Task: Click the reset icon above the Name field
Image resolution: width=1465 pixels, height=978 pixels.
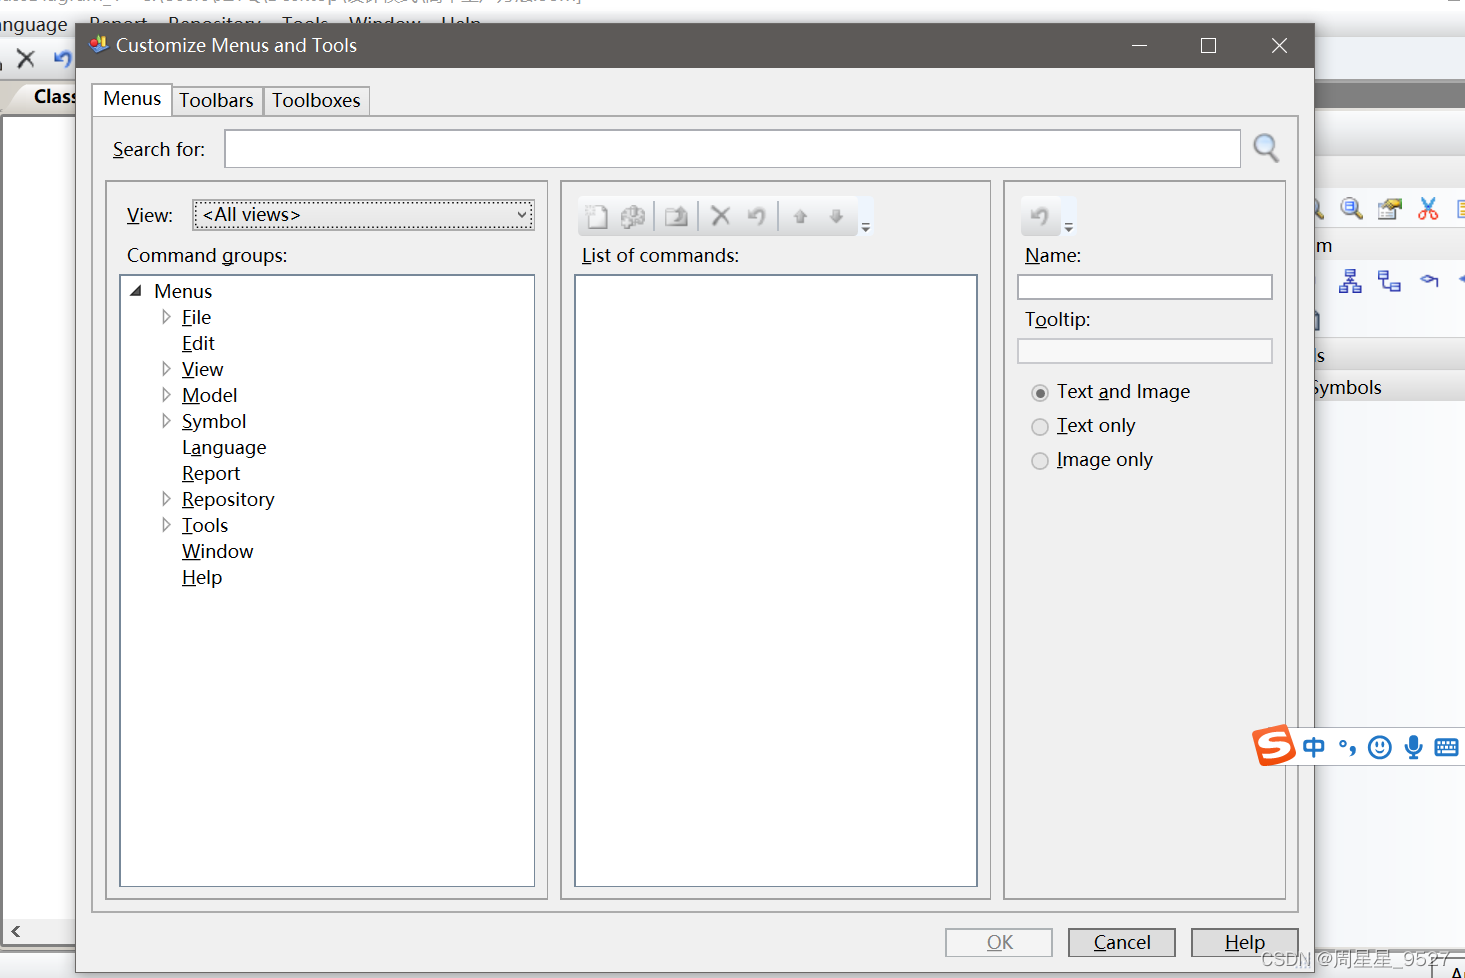Action: click(1041, 216)
